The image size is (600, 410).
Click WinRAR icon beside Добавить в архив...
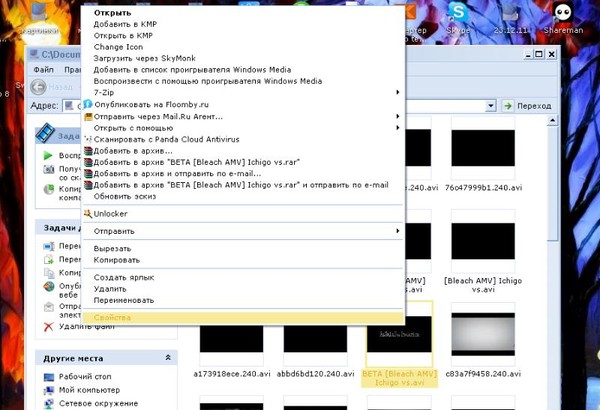point(88,151)
